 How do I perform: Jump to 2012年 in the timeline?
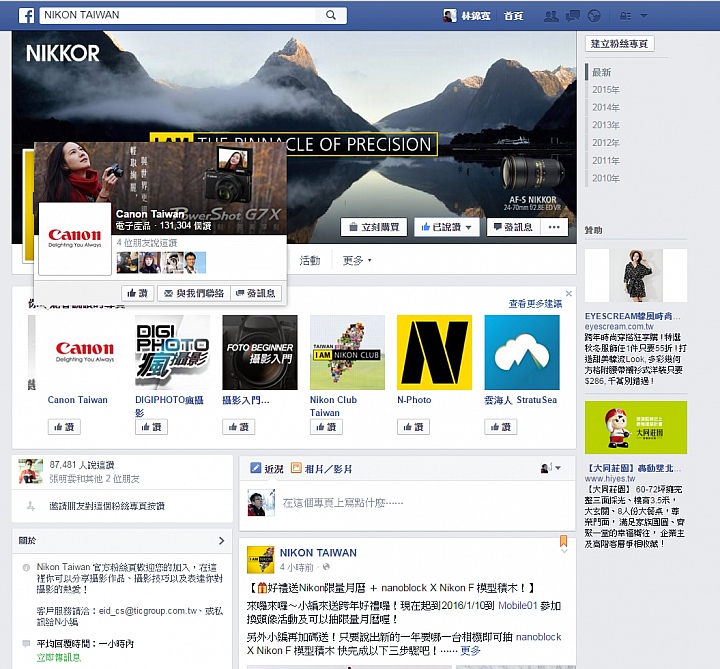606,143
